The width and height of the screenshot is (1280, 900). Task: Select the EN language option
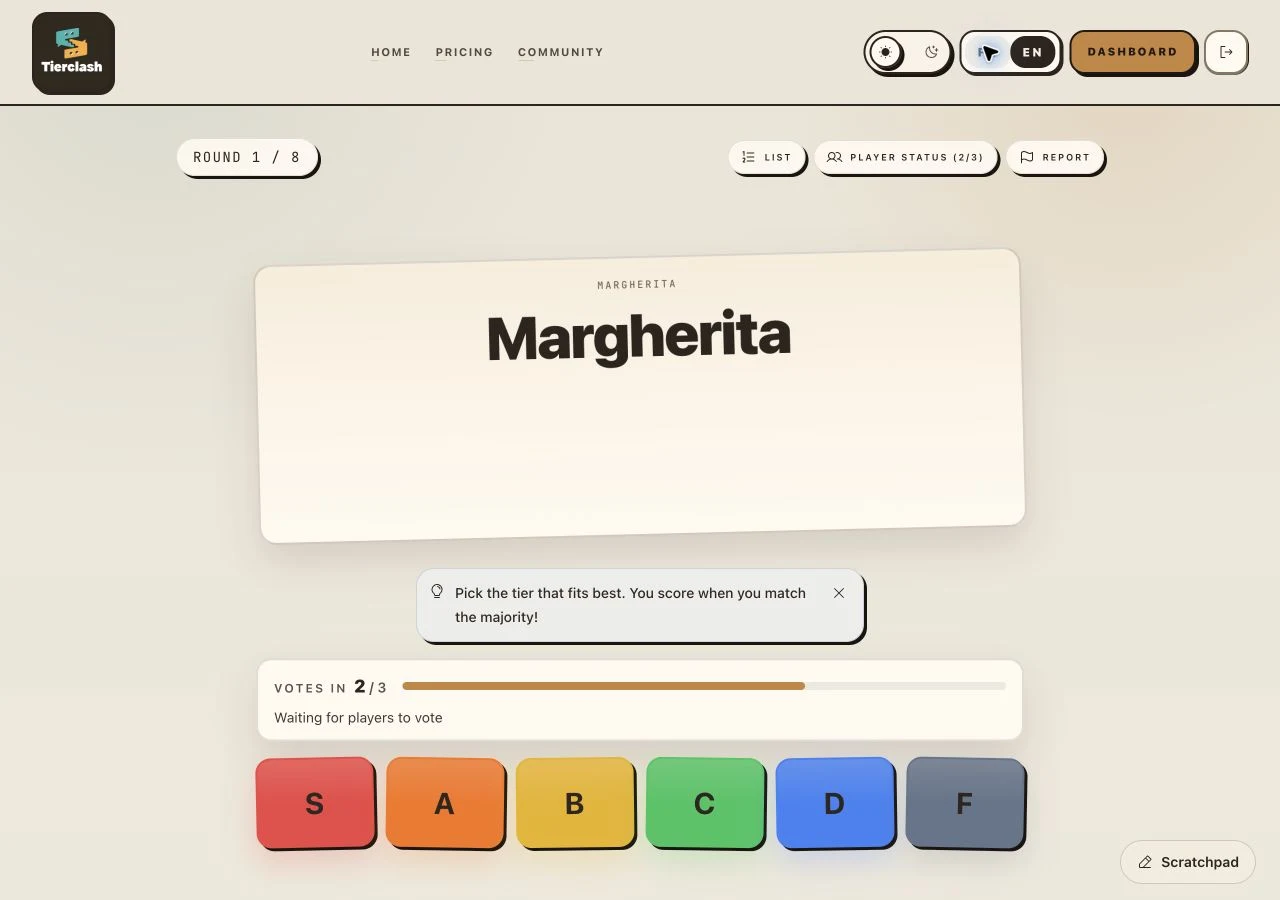1032,52
